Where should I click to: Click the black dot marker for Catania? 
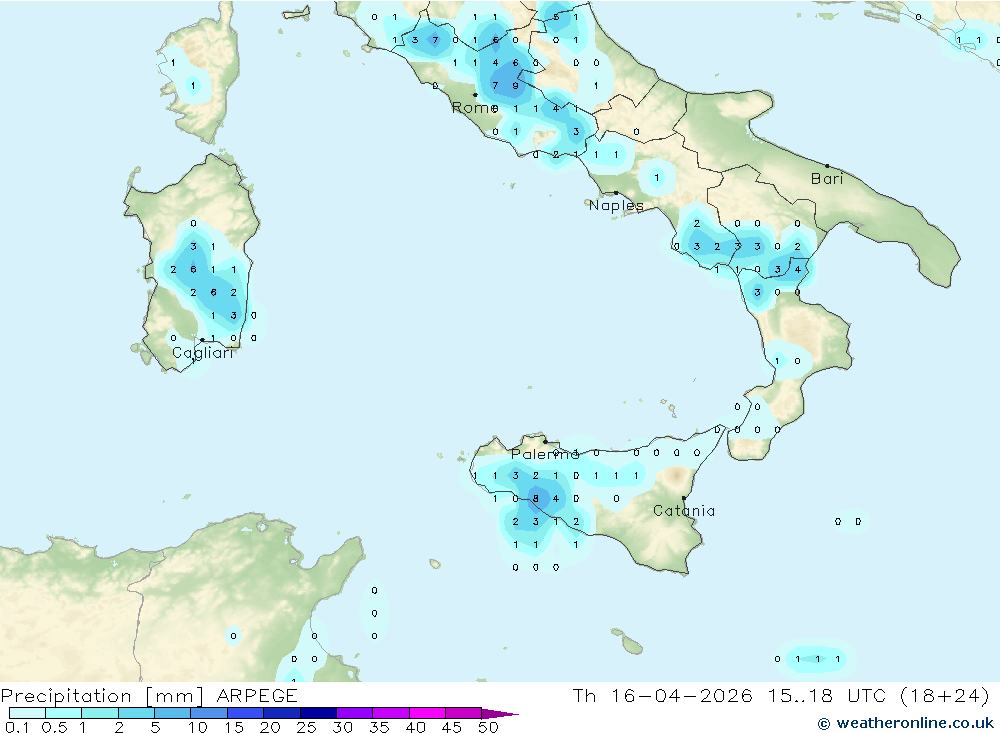click(x=684, y=498)
